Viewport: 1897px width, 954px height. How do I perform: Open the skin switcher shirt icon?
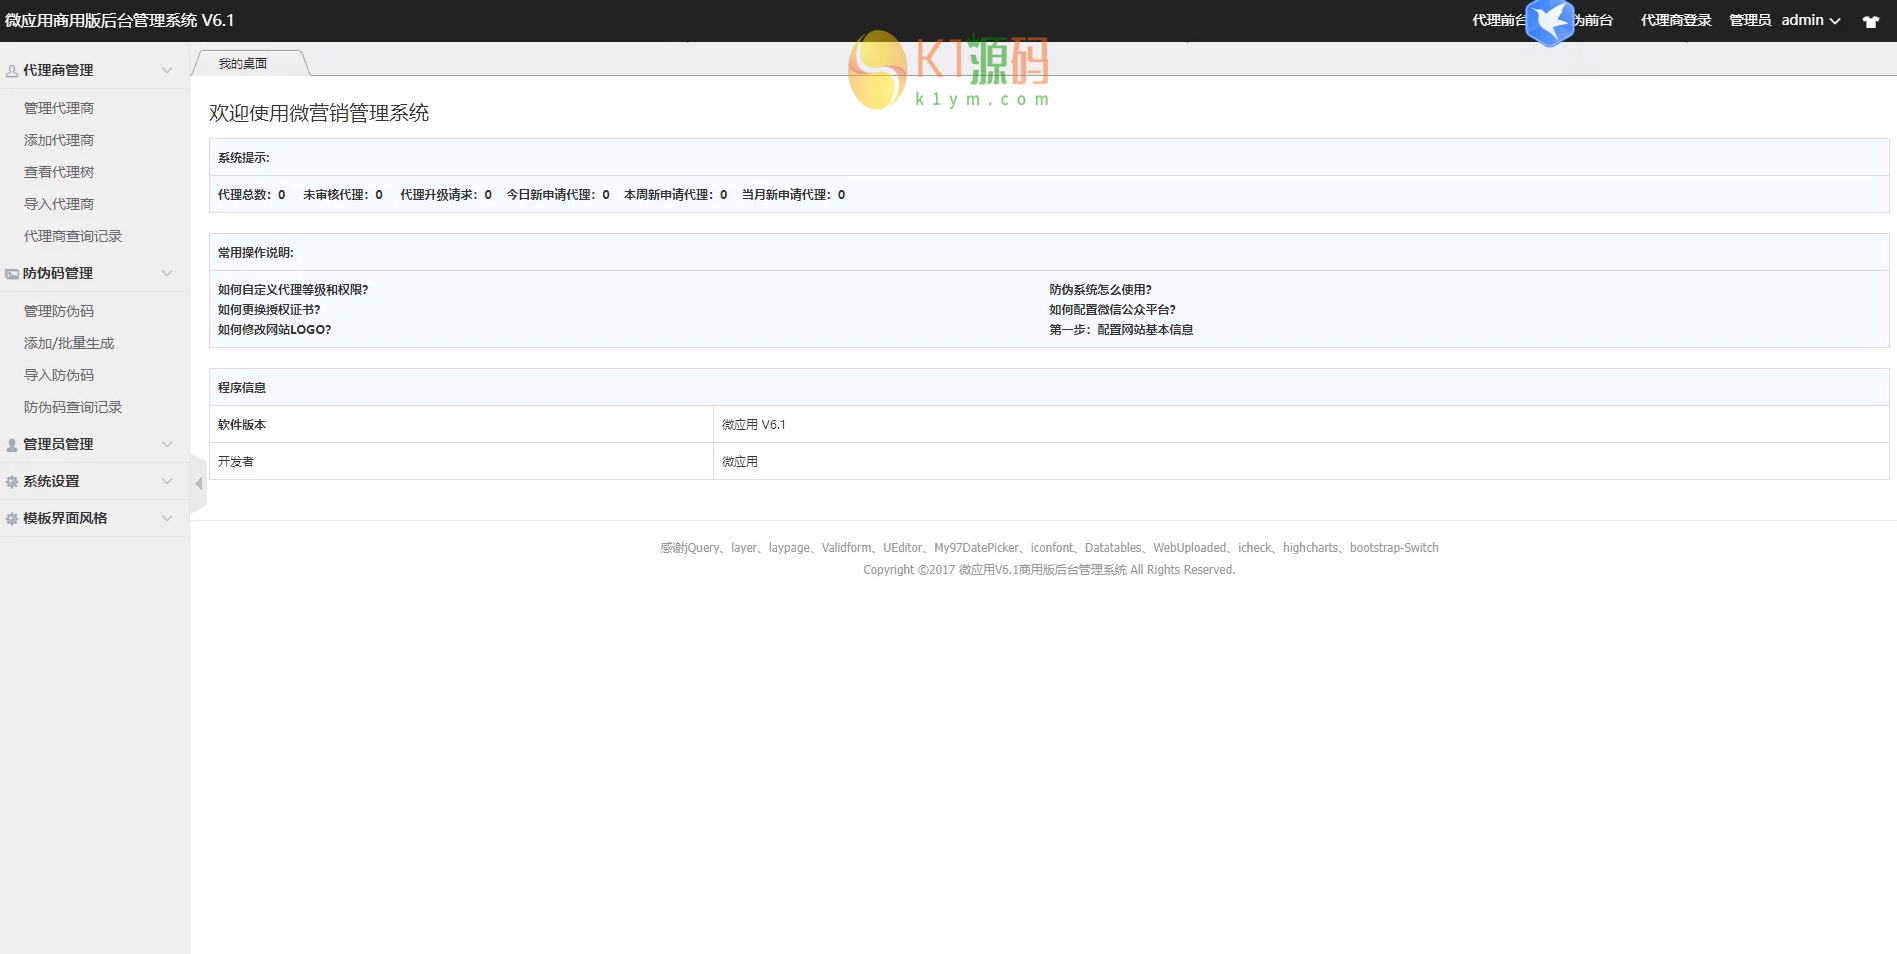pyautogui.click(x=1871, y=21)
